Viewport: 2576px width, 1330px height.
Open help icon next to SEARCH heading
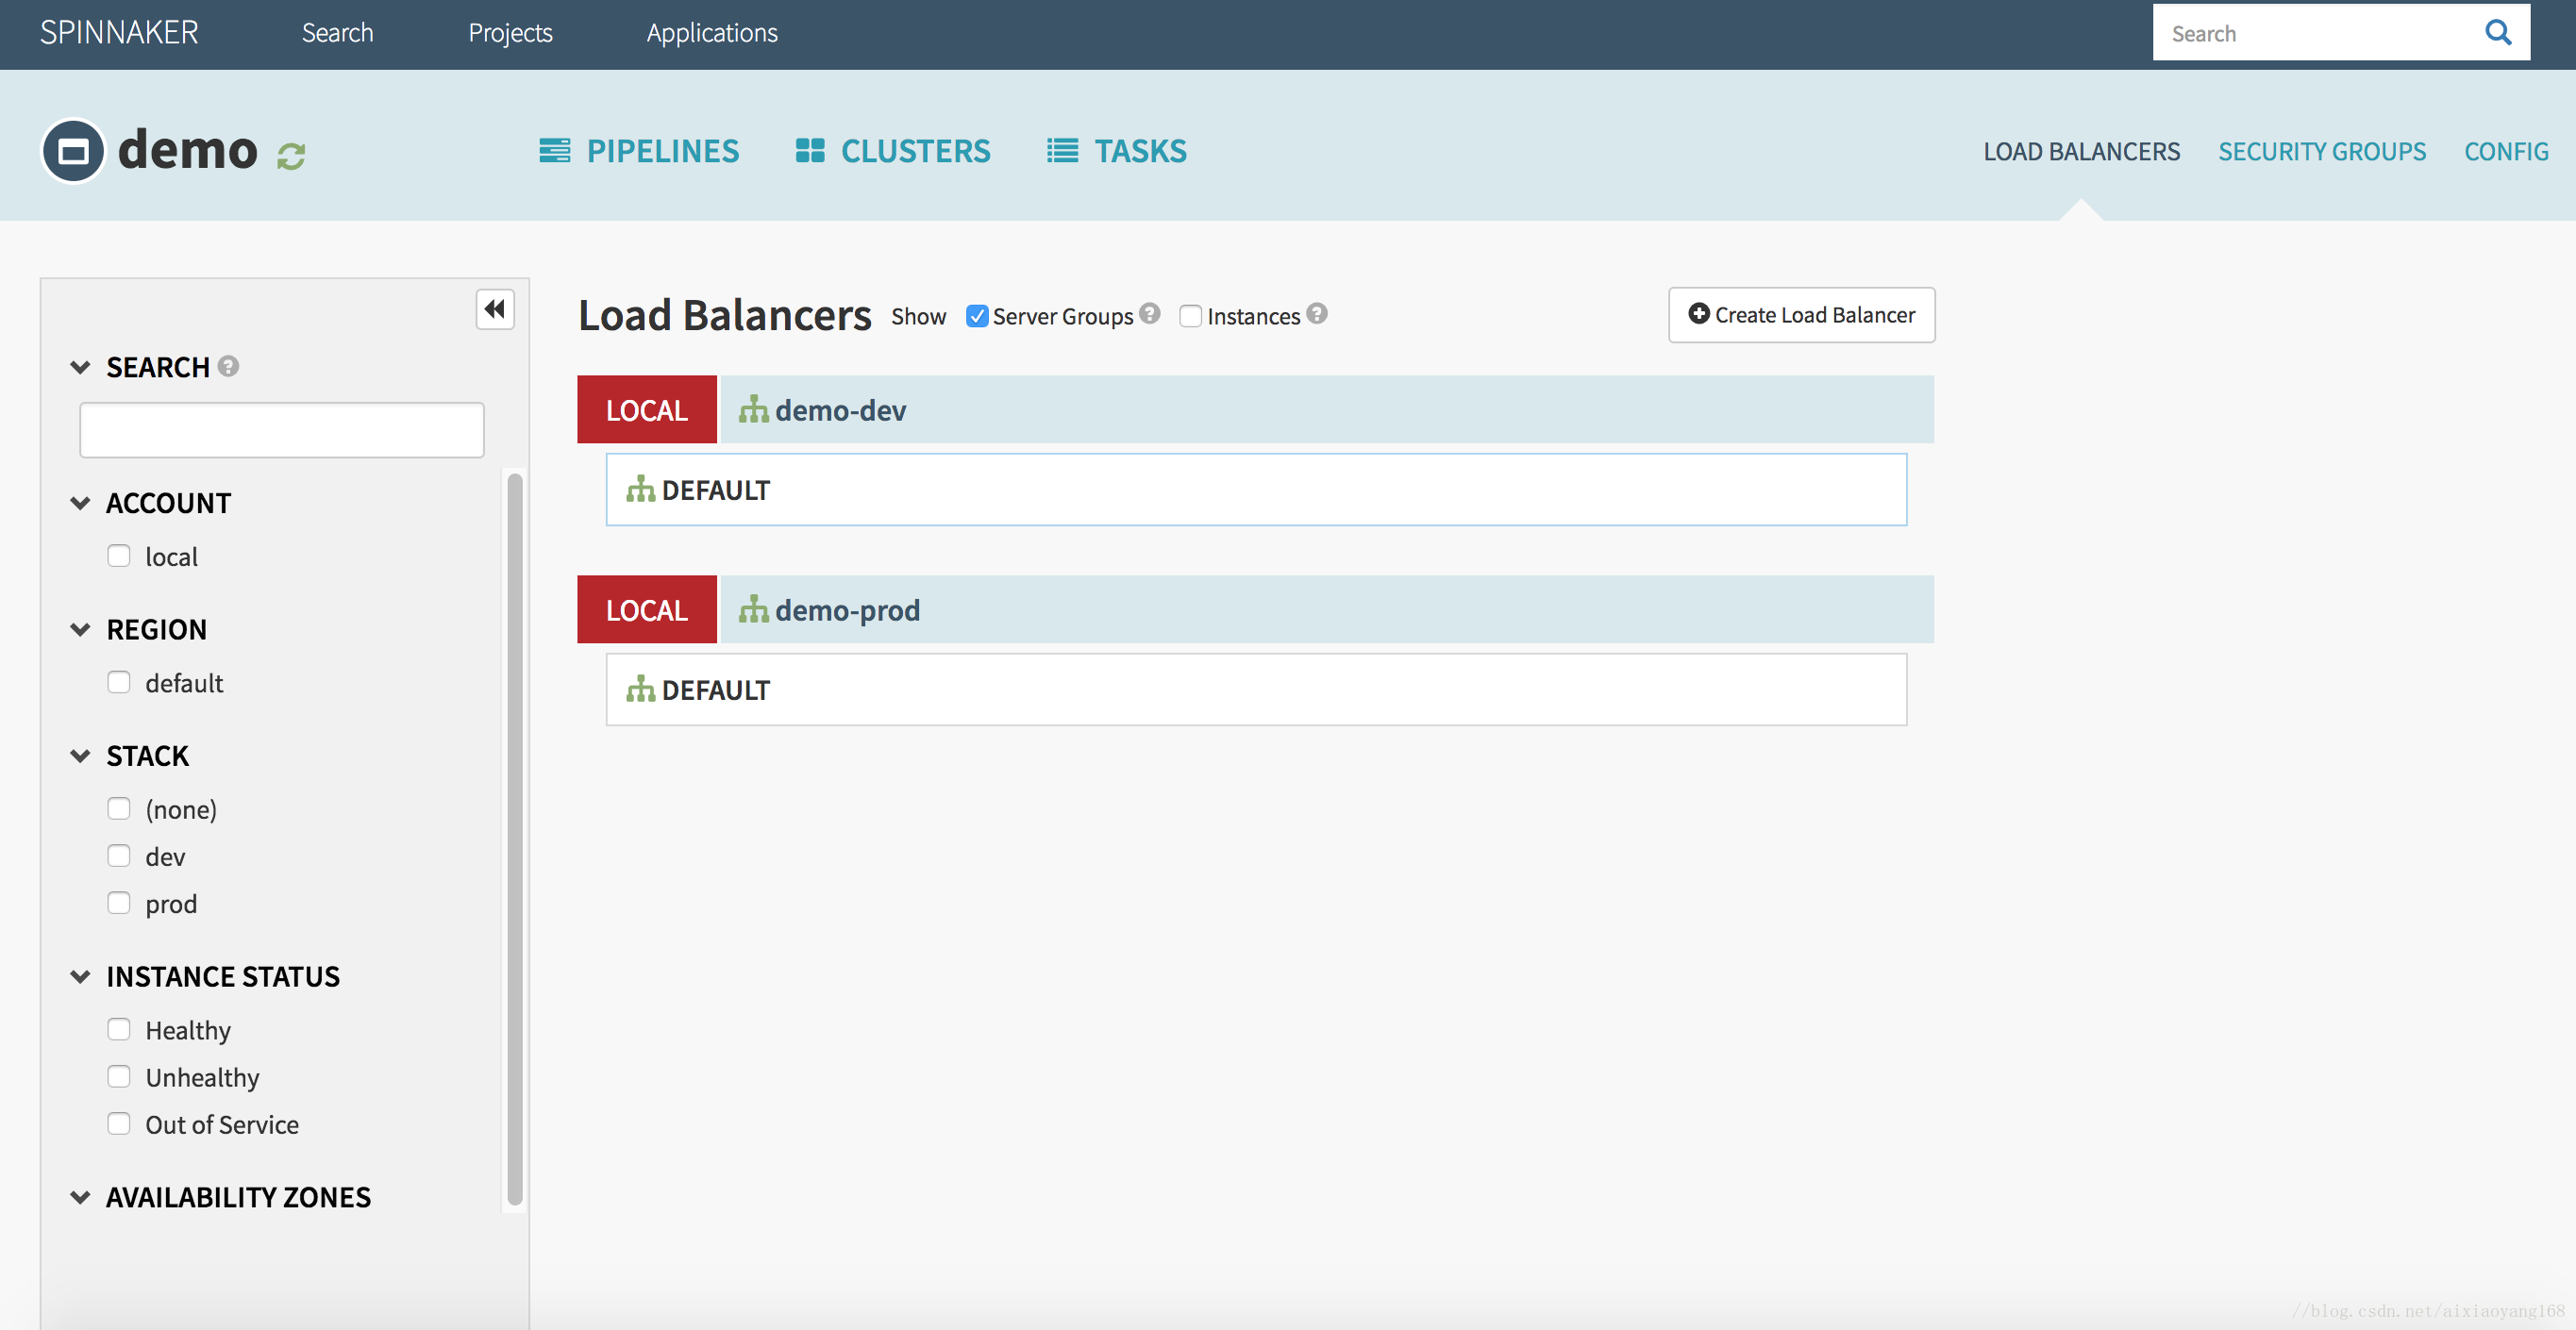pos(228,366)
